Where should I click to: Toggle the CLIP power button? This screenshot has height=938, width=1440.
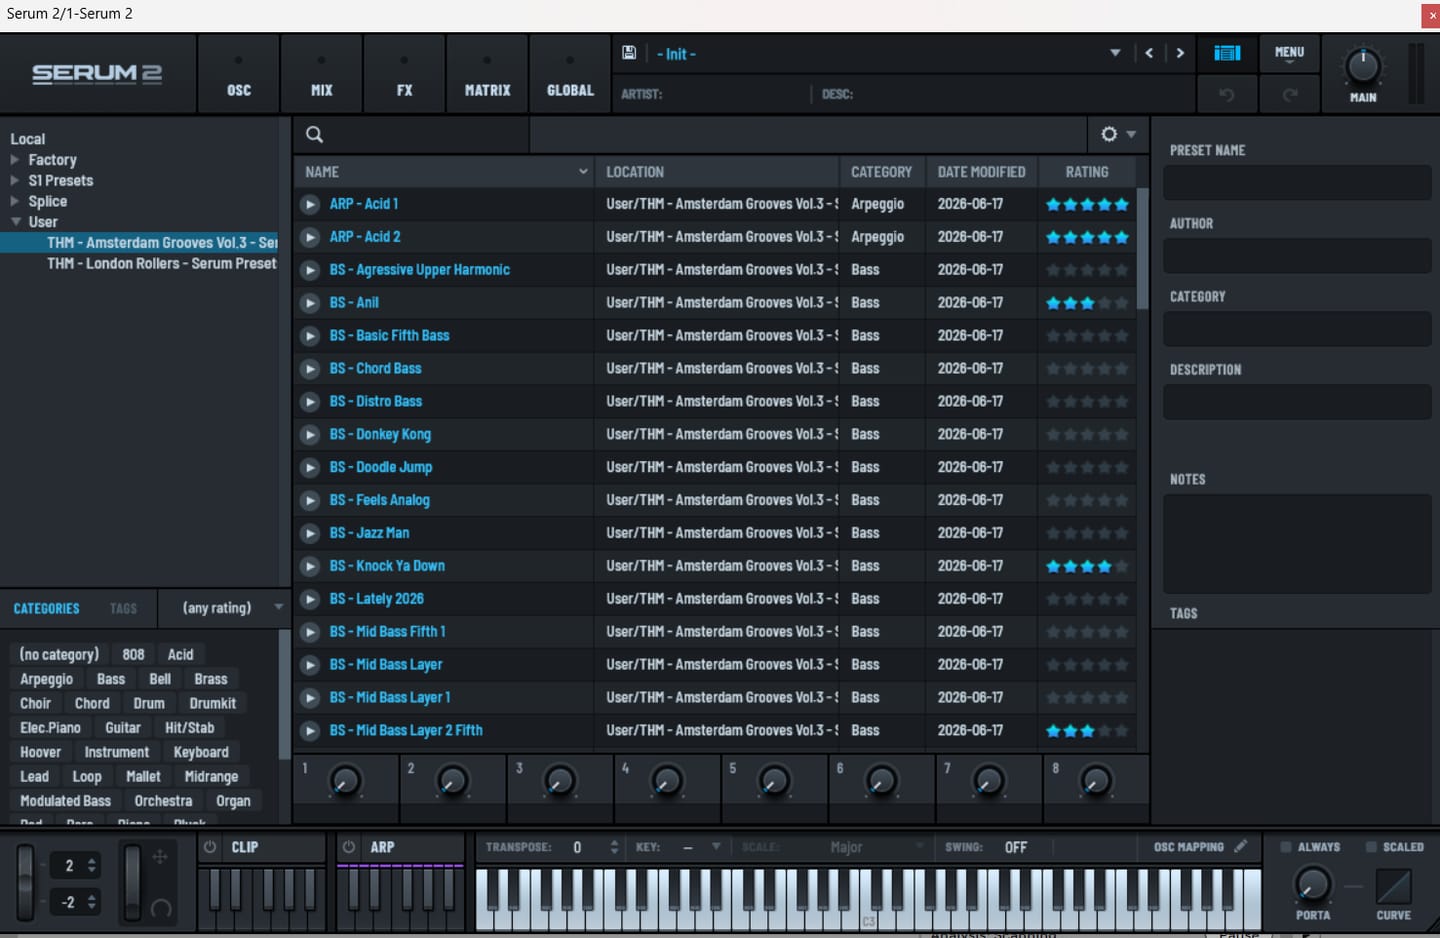tap(210, 847)
